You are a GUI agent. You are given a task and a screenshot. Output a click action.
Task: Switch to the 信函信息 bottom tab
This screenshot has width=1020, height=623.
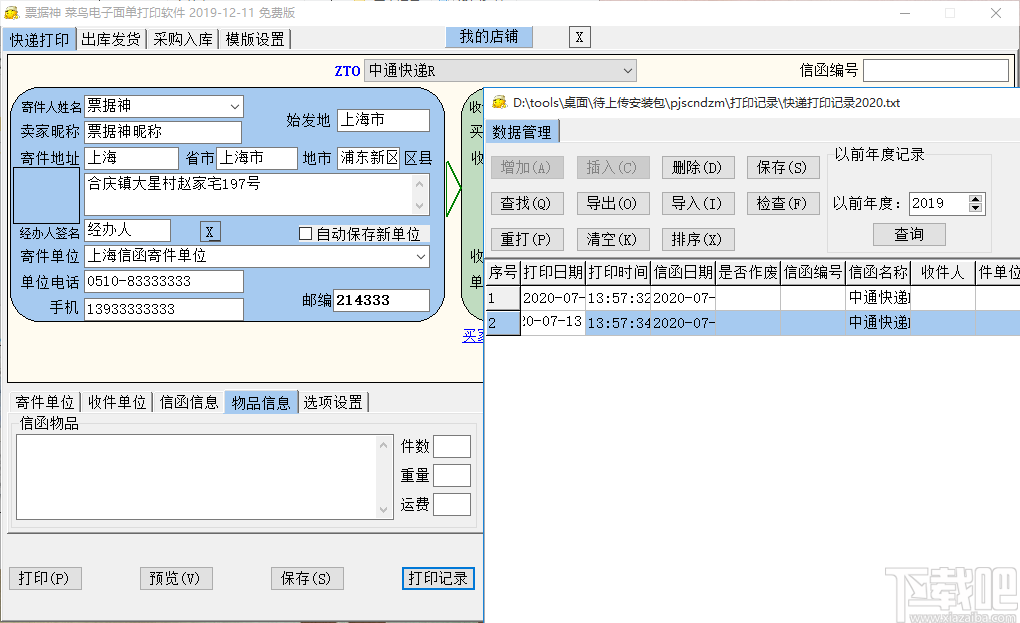click(x=189, y=403)
